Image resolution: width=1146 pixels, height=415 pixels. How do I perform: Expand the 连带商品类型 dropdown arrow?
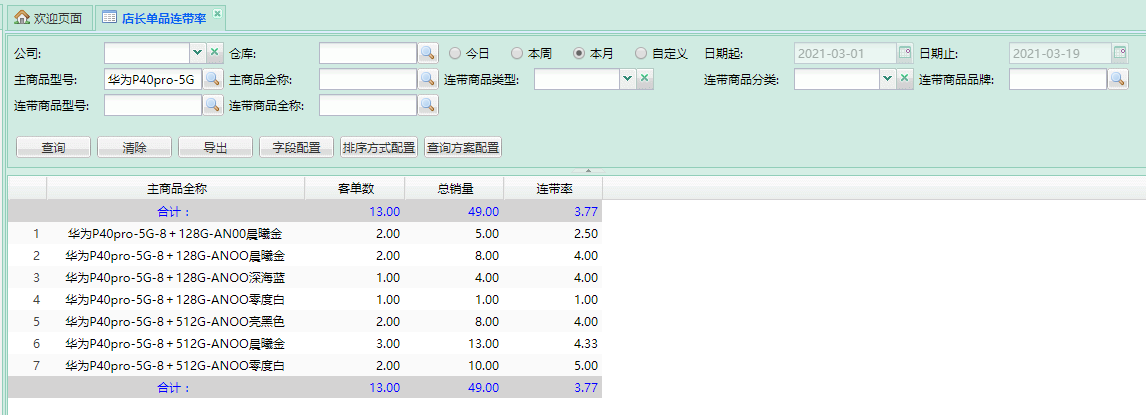click(628, 80)
